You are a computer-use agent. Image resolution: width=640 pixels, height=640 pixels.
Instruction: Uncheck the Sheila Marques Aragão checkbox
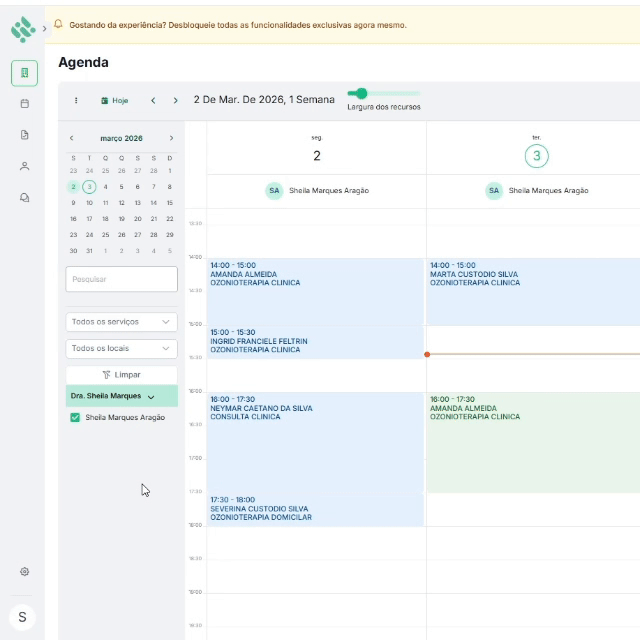click(75, 418)
